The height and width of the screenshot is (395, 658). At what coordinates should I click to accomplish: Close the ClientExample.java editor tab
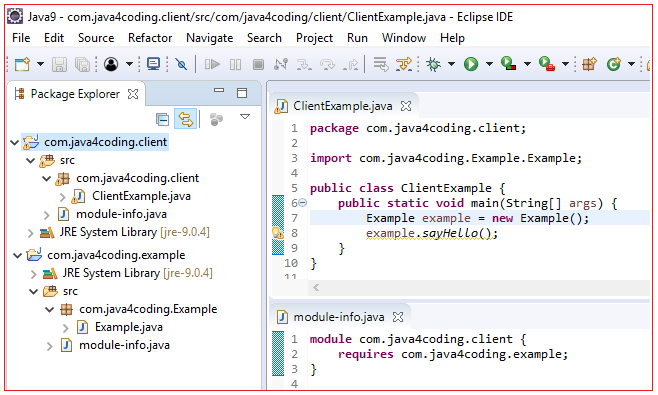406,106
